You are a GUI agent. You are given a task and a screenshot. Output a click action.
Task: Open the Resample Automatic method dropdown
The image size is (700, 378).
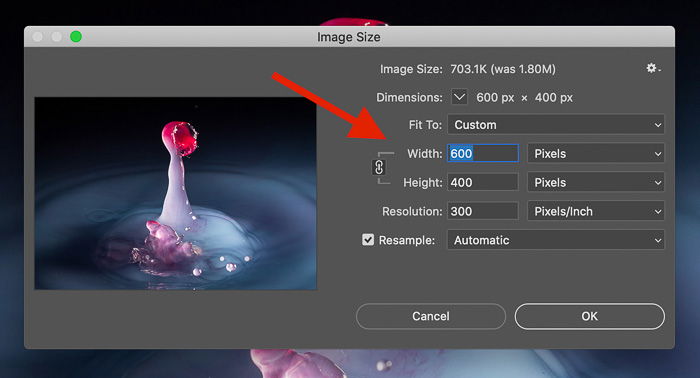[556, 240]
